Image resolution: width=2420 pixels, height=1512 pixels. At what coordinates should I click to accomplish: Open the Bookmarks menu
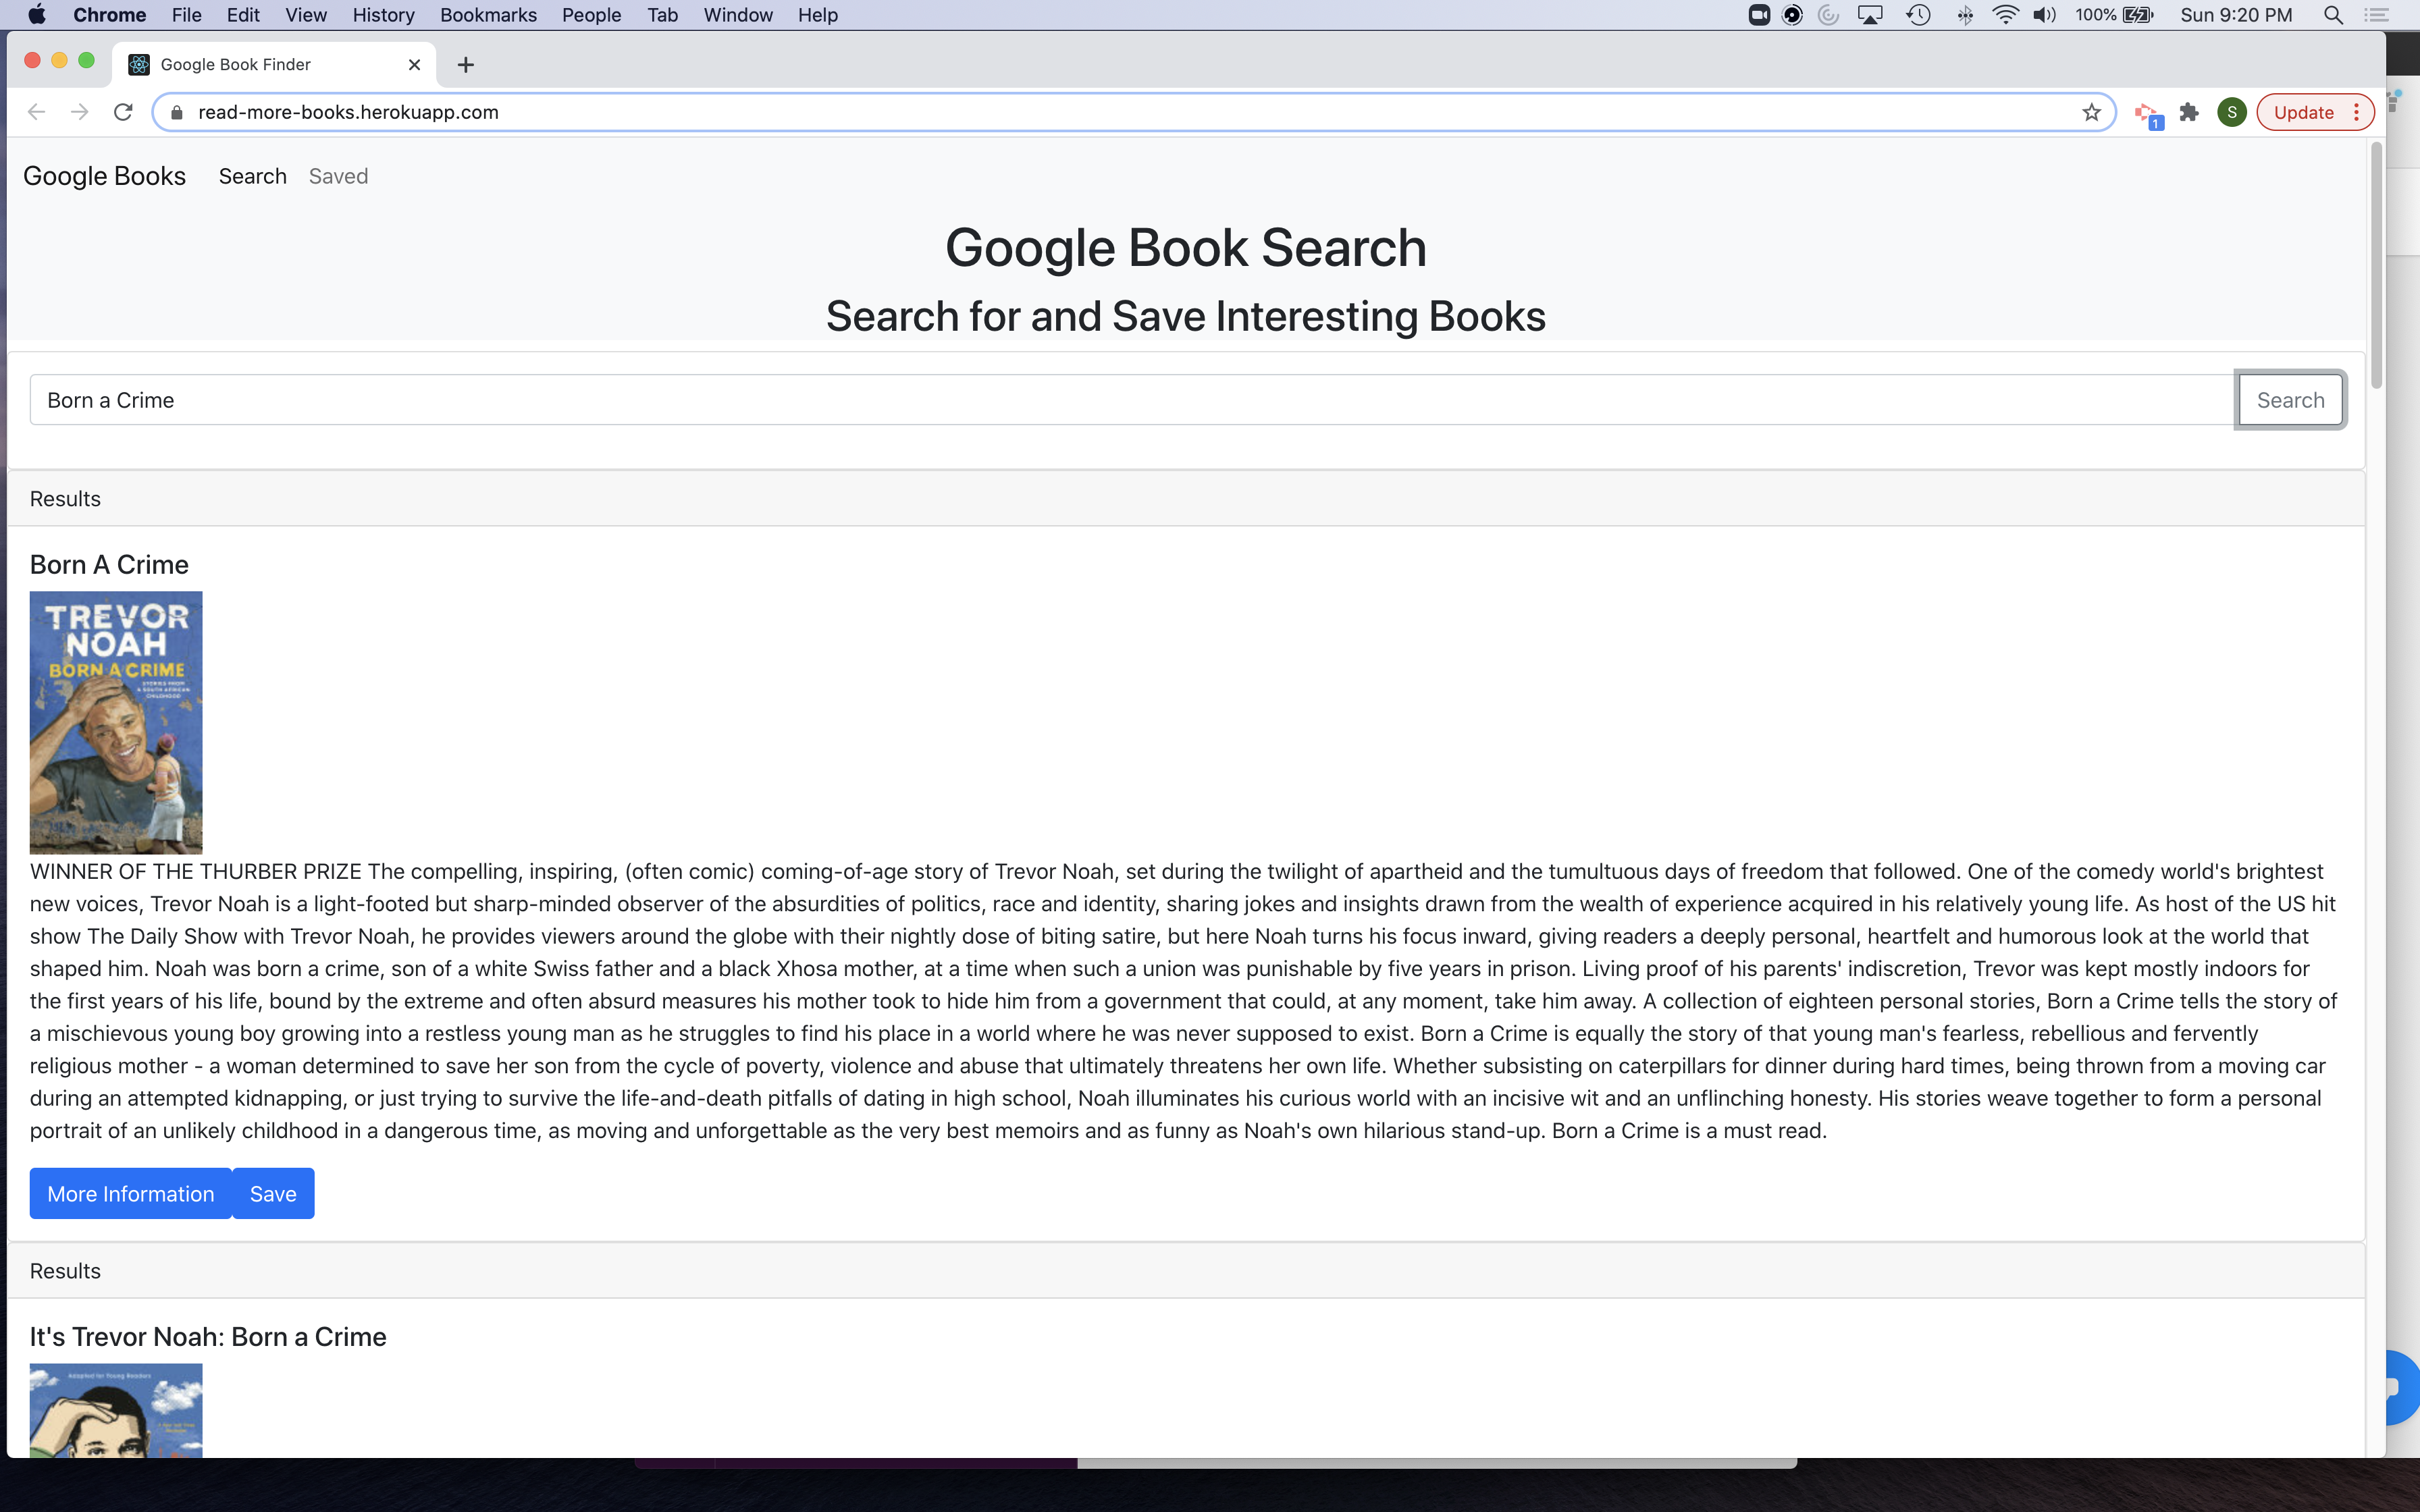click(488, 14)
